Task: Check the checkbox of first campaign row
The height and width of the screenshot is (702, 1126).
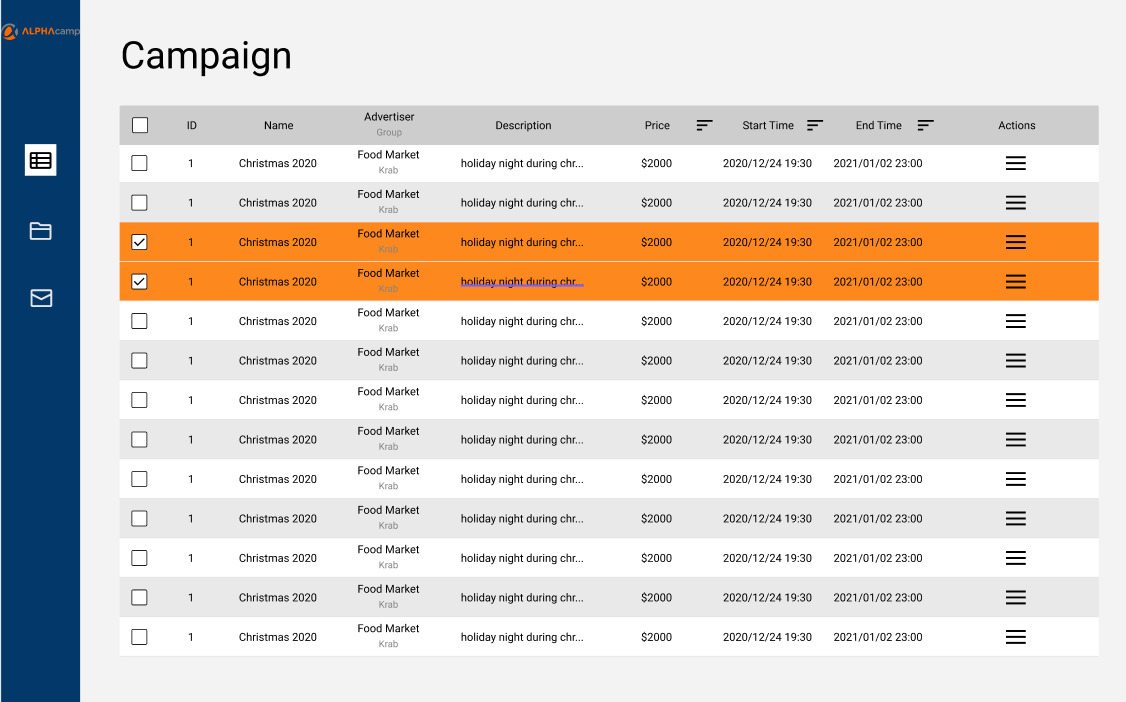Action: click(x=139, y=163)
